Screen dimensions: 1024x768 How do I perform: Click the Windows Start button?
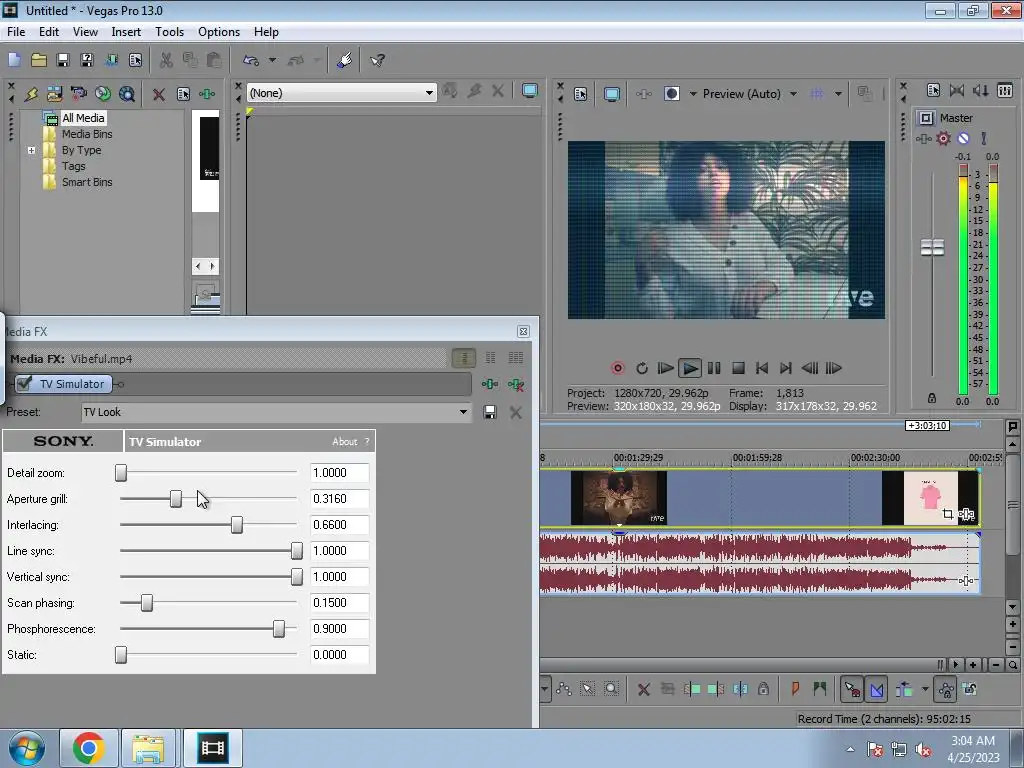tap(26, 748)
